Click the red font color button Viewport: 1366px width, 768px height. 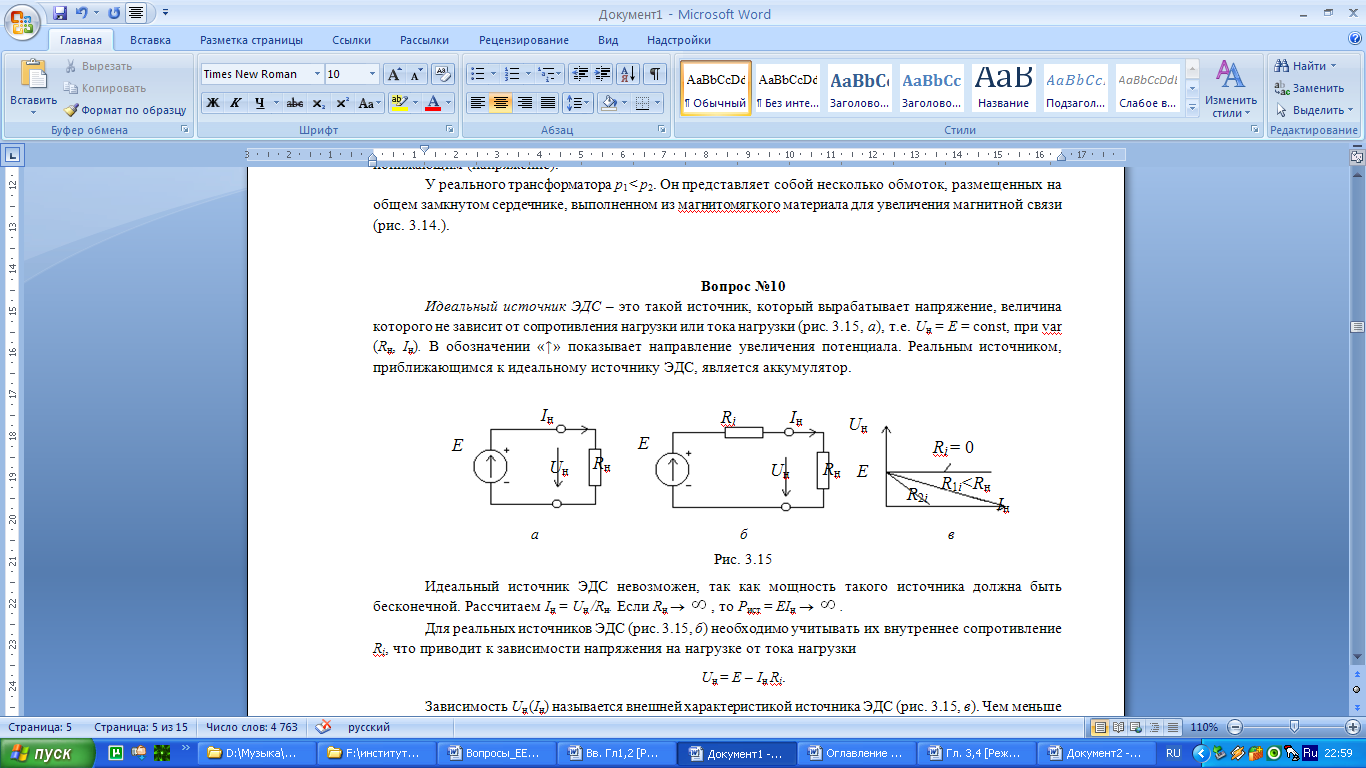tap(433, 103)
